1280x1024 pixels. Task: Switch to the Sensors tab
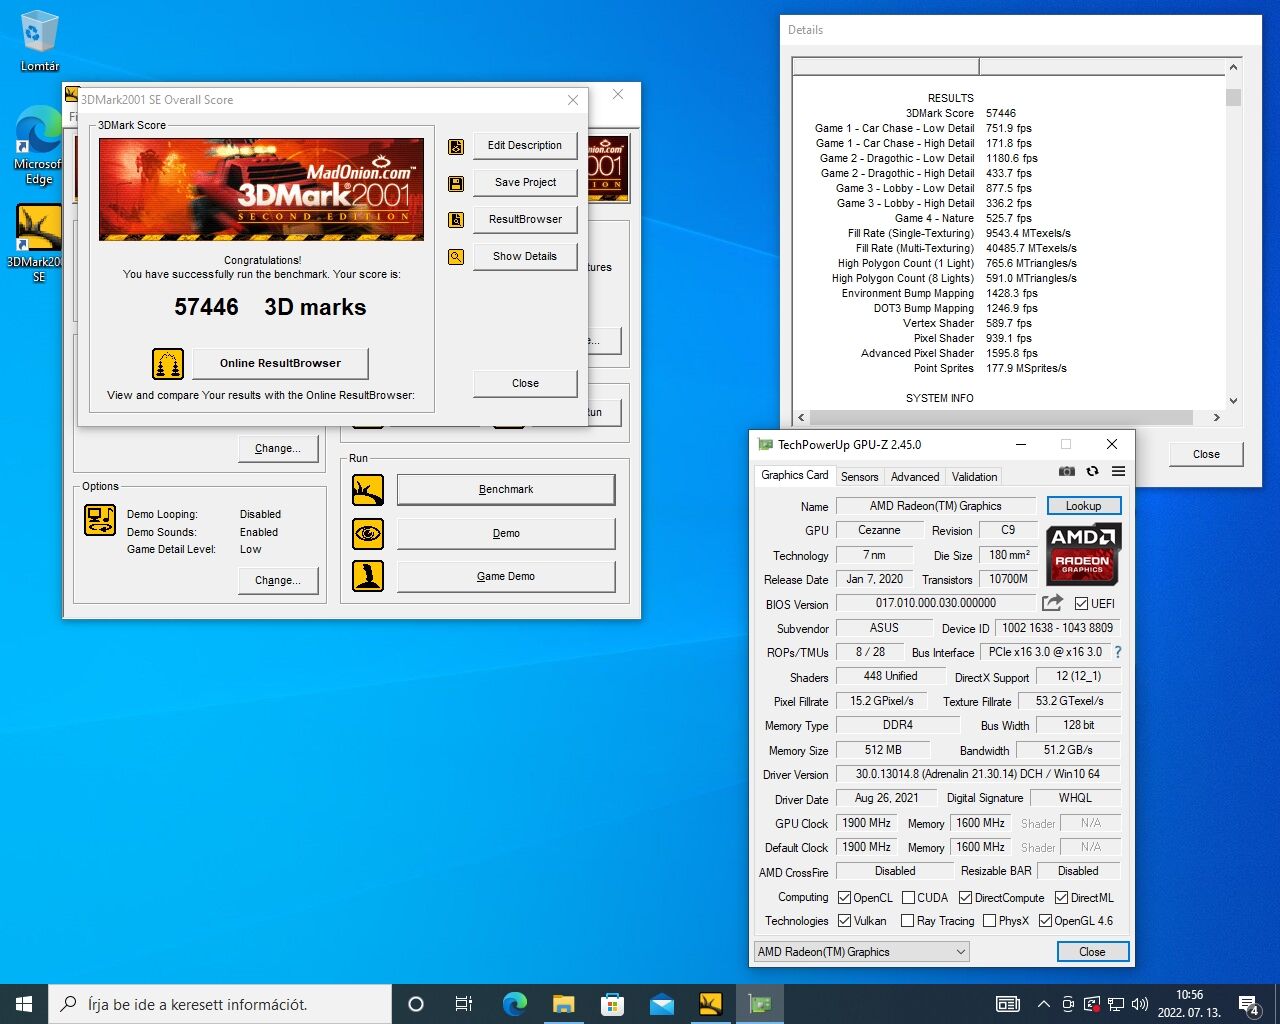pyautogui.click(x=859, y=477)
